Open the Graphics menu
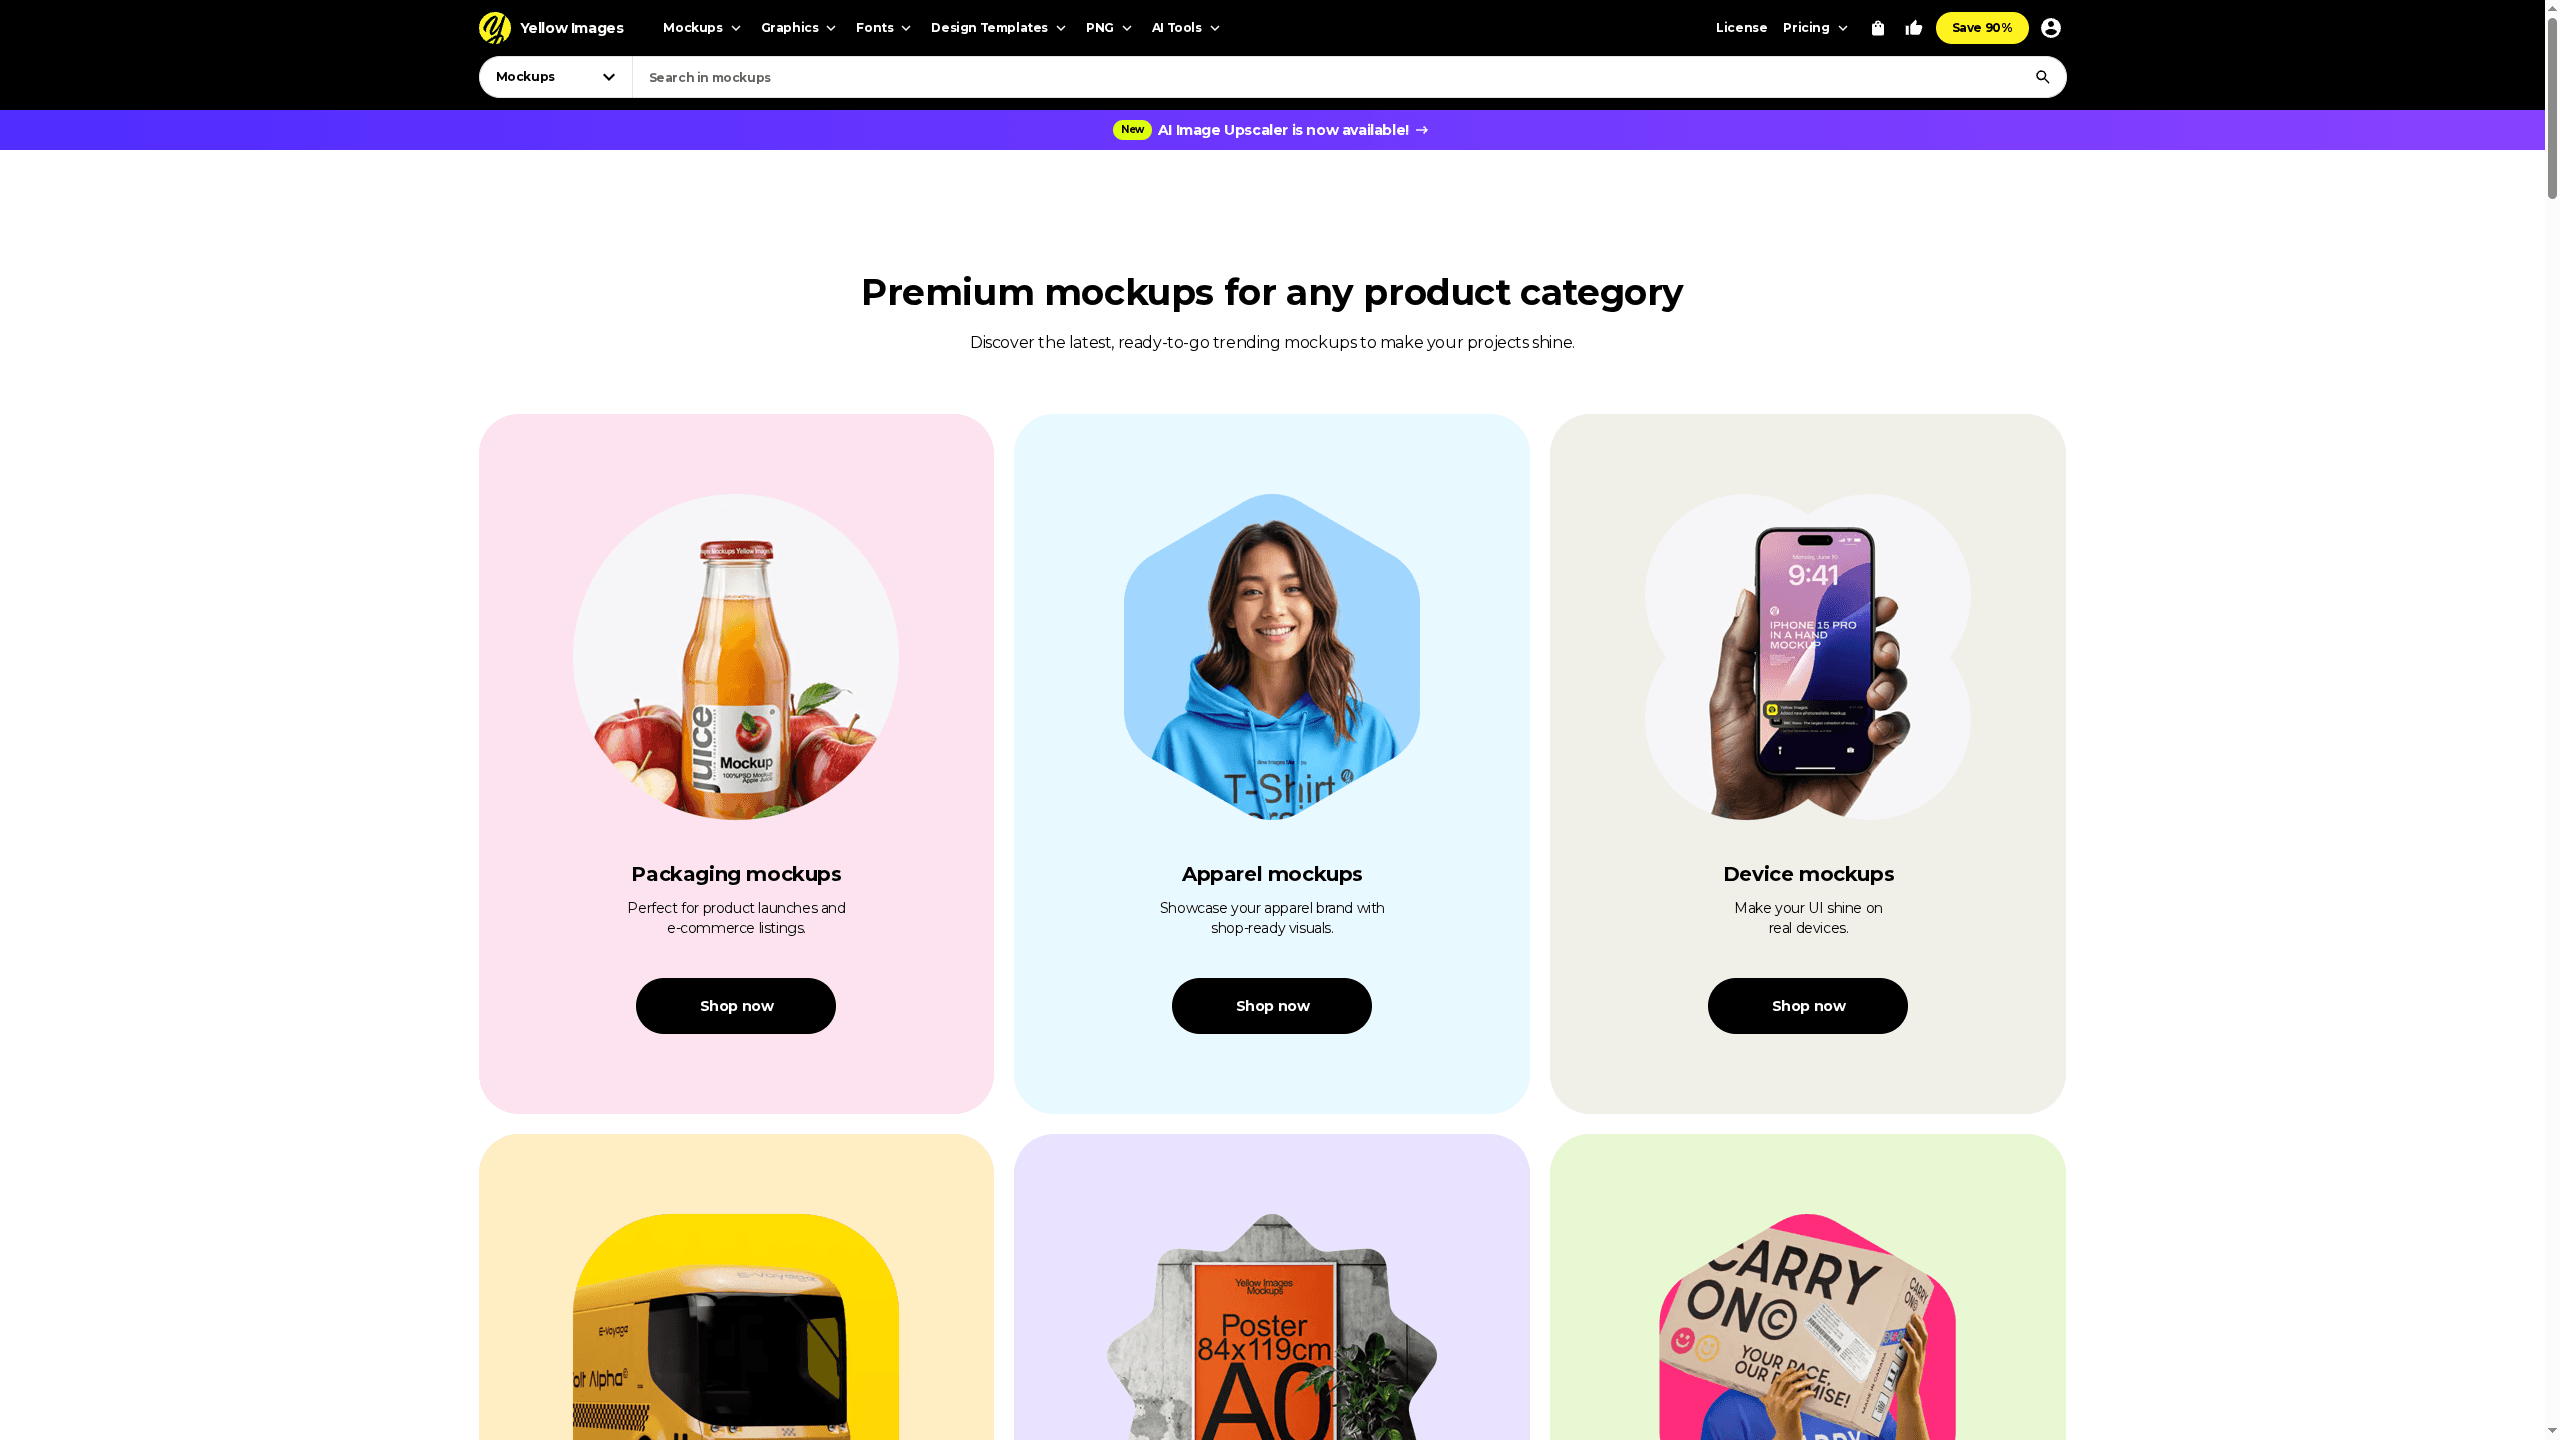Viewport: 2560px width, 1440px height. (x=798, y=28)
